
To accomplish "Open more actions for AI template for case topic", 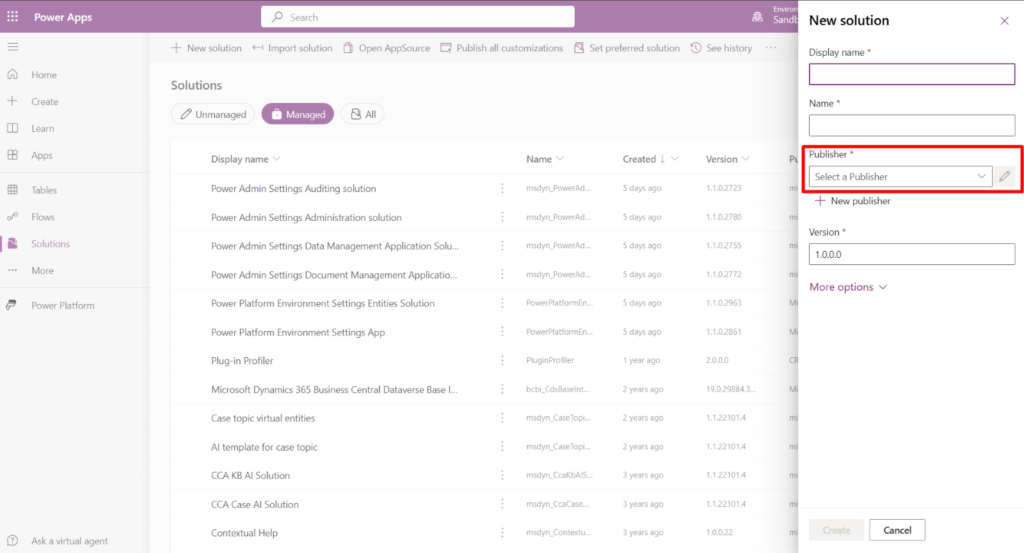I will click(x=502, y=447).
